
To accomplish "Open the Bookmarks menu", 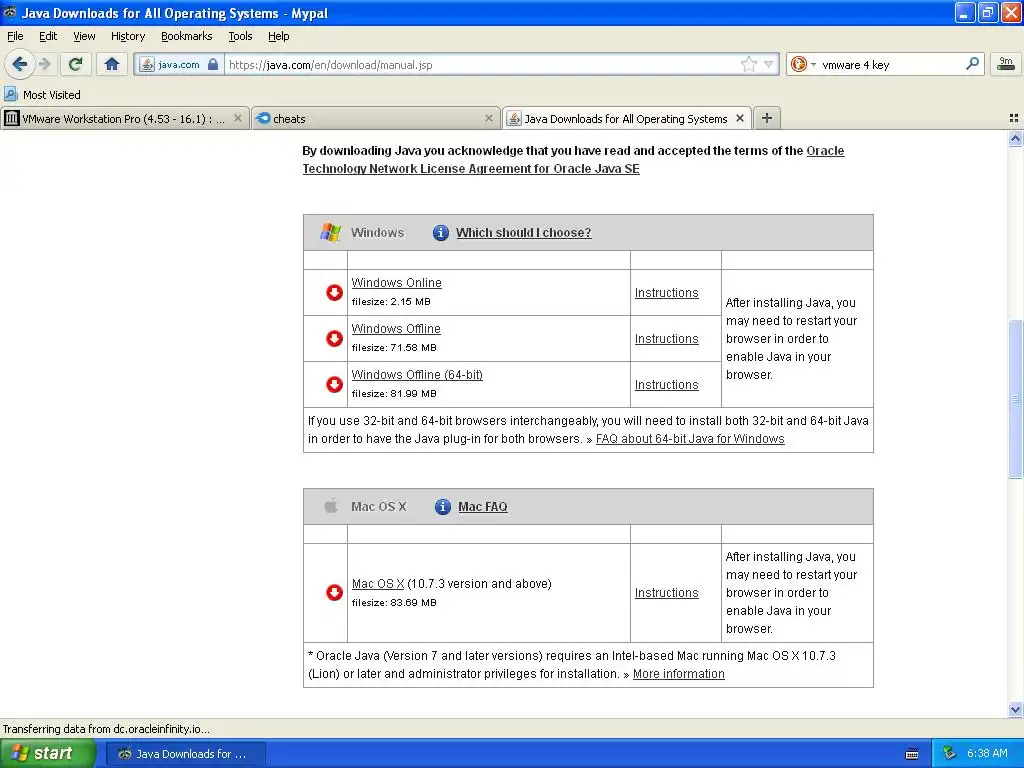I will 187,36.
